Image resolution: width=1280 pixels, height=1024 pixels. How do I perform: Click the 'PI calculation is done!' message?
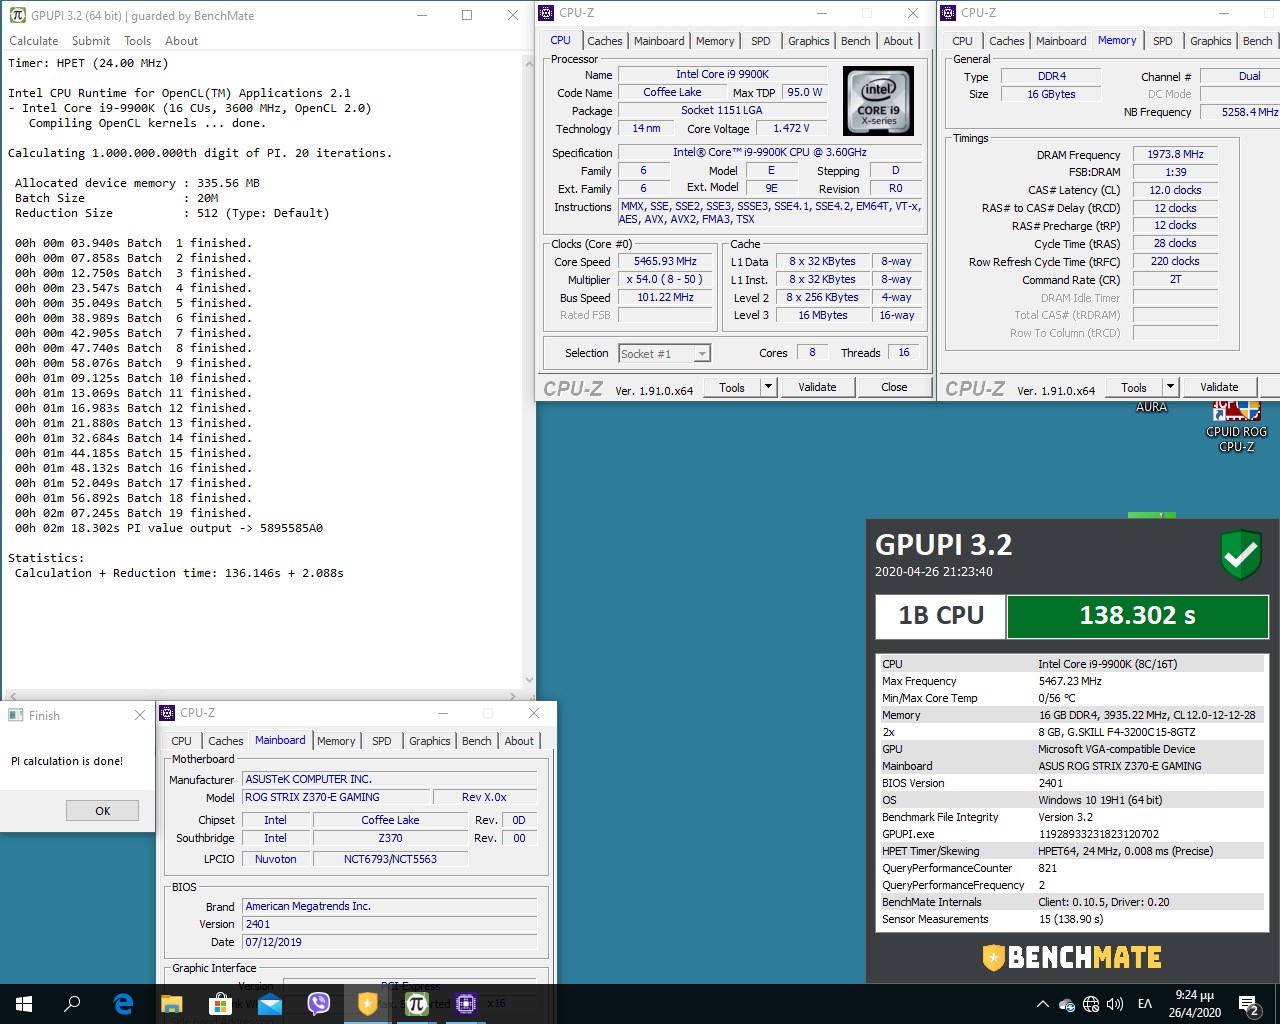click(67, 761)
